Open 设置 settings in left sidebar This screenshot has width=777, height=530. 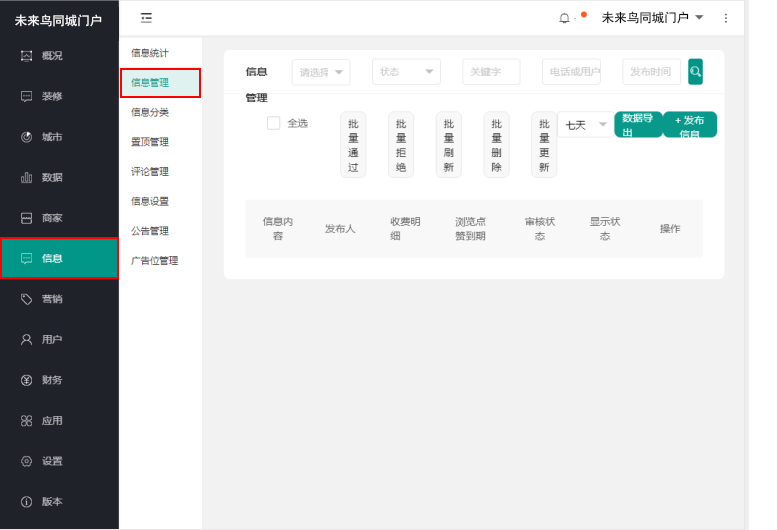51,461
